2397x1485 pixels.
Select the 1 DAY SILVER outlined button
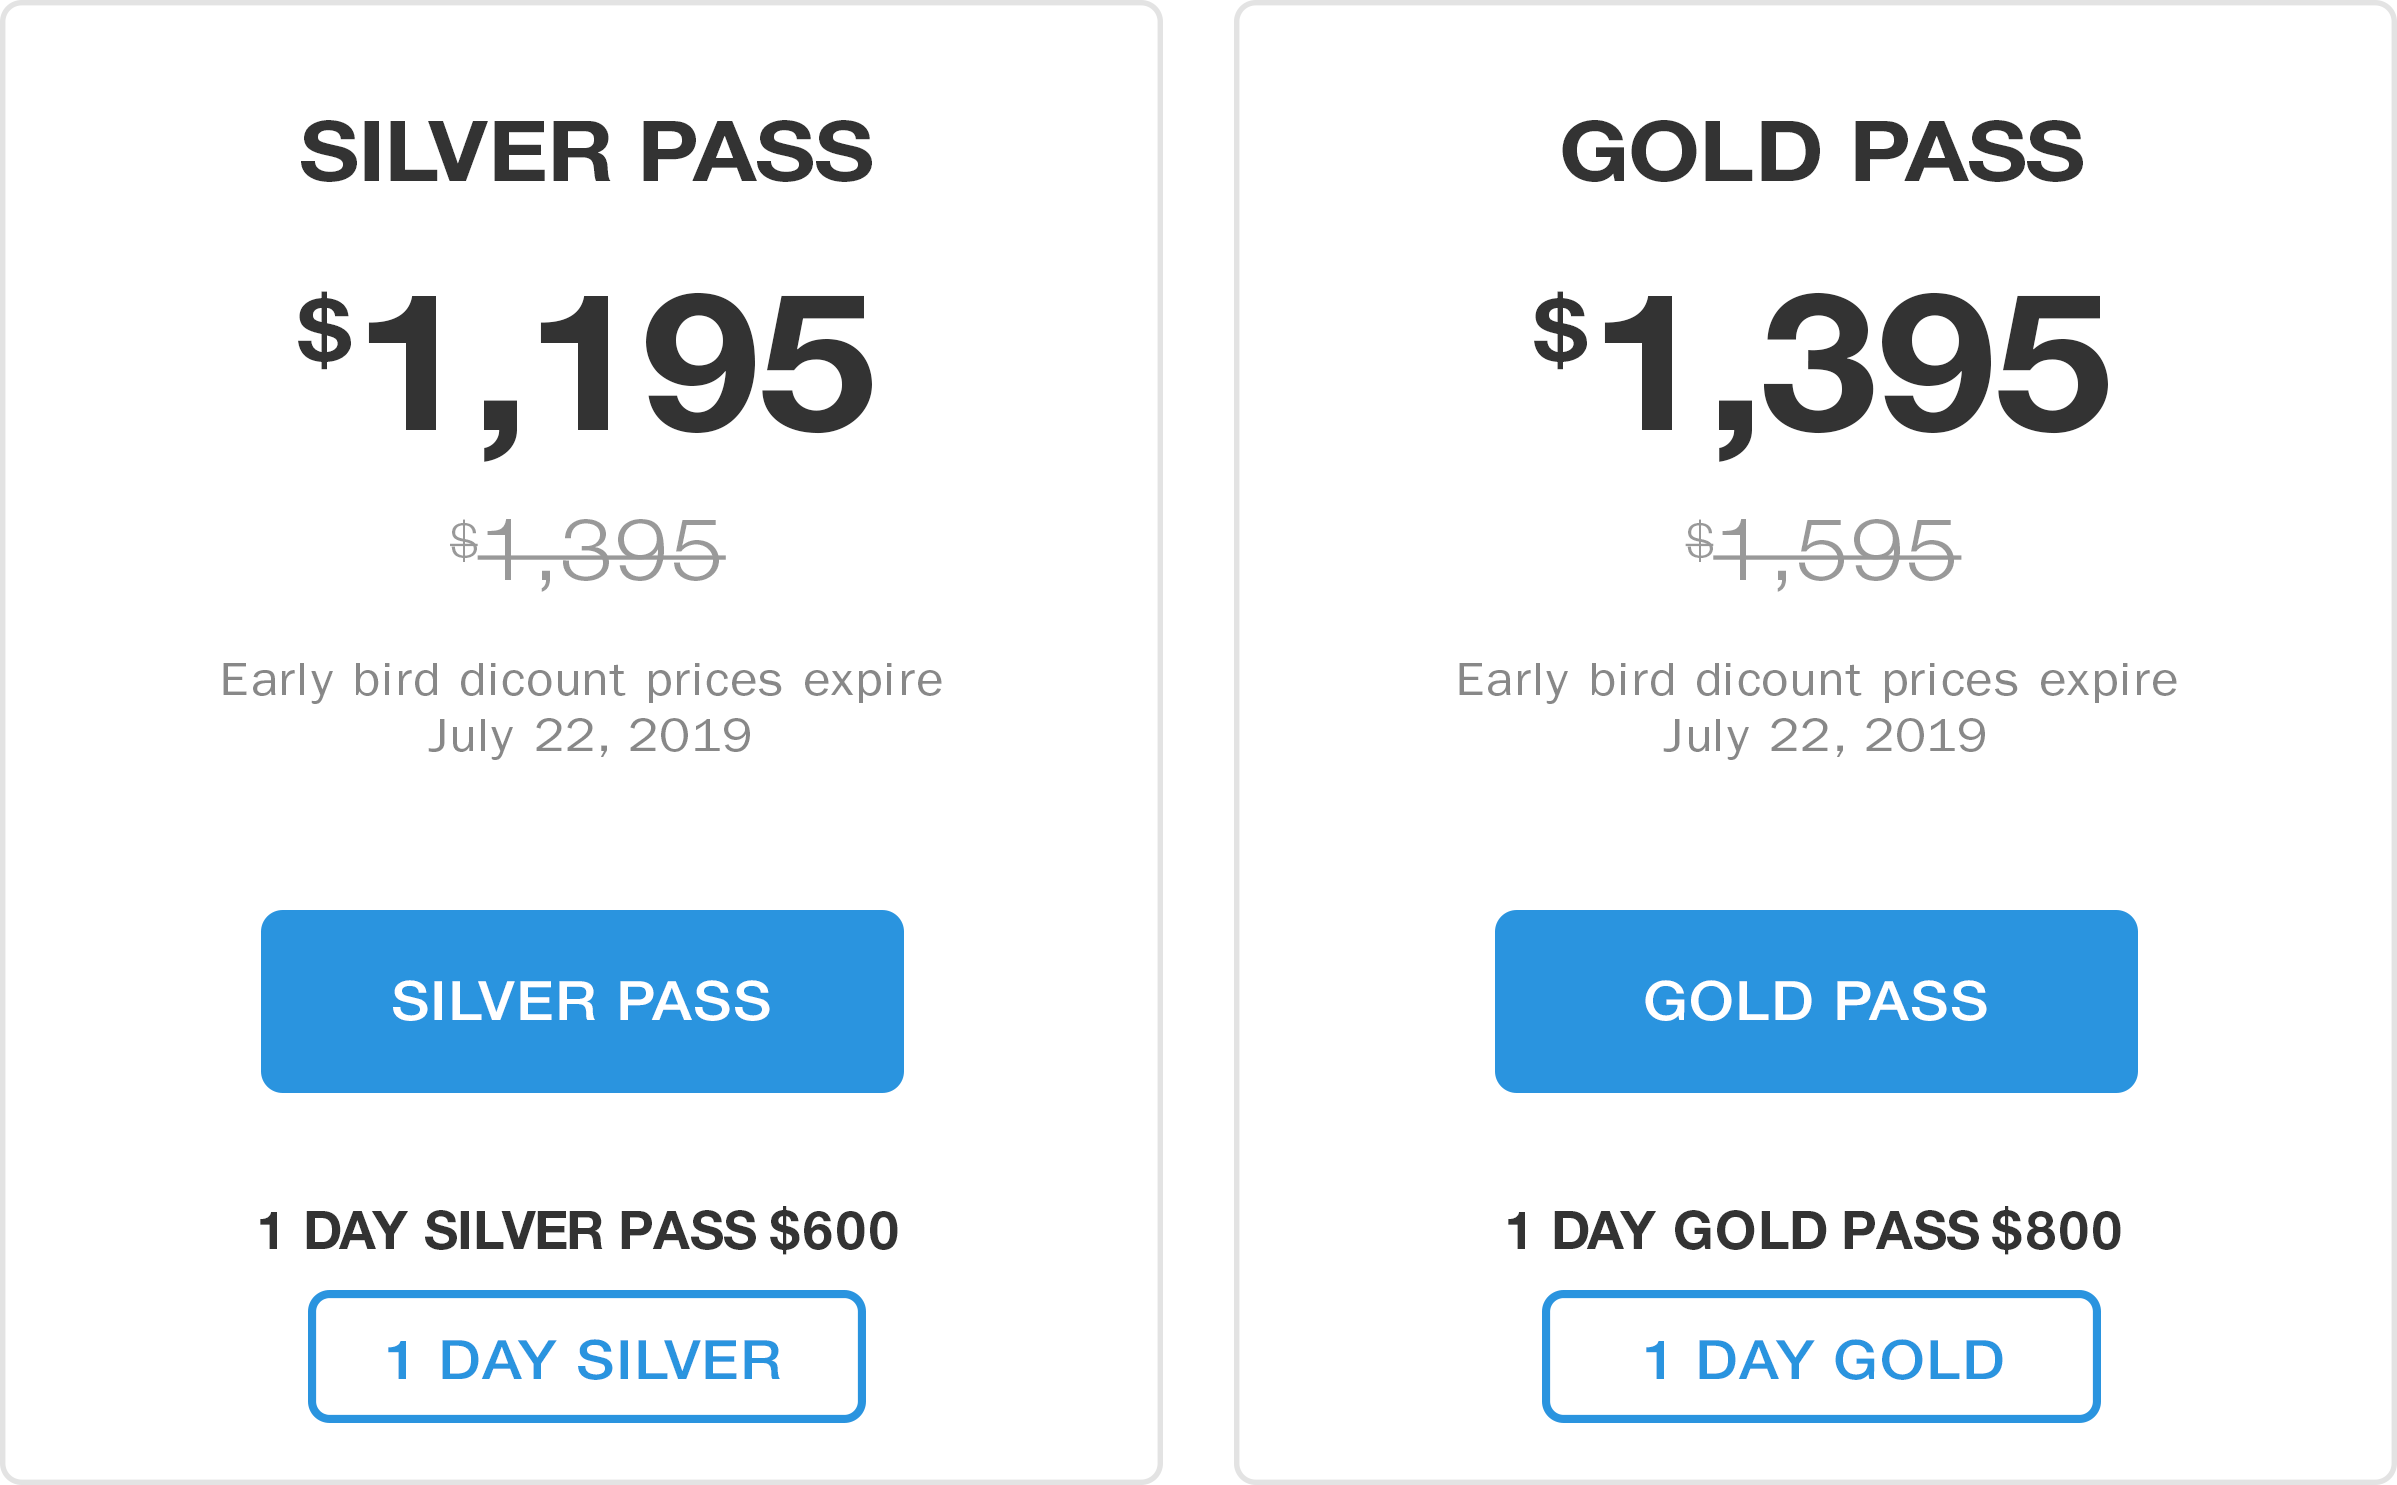tap(587, 1357)
